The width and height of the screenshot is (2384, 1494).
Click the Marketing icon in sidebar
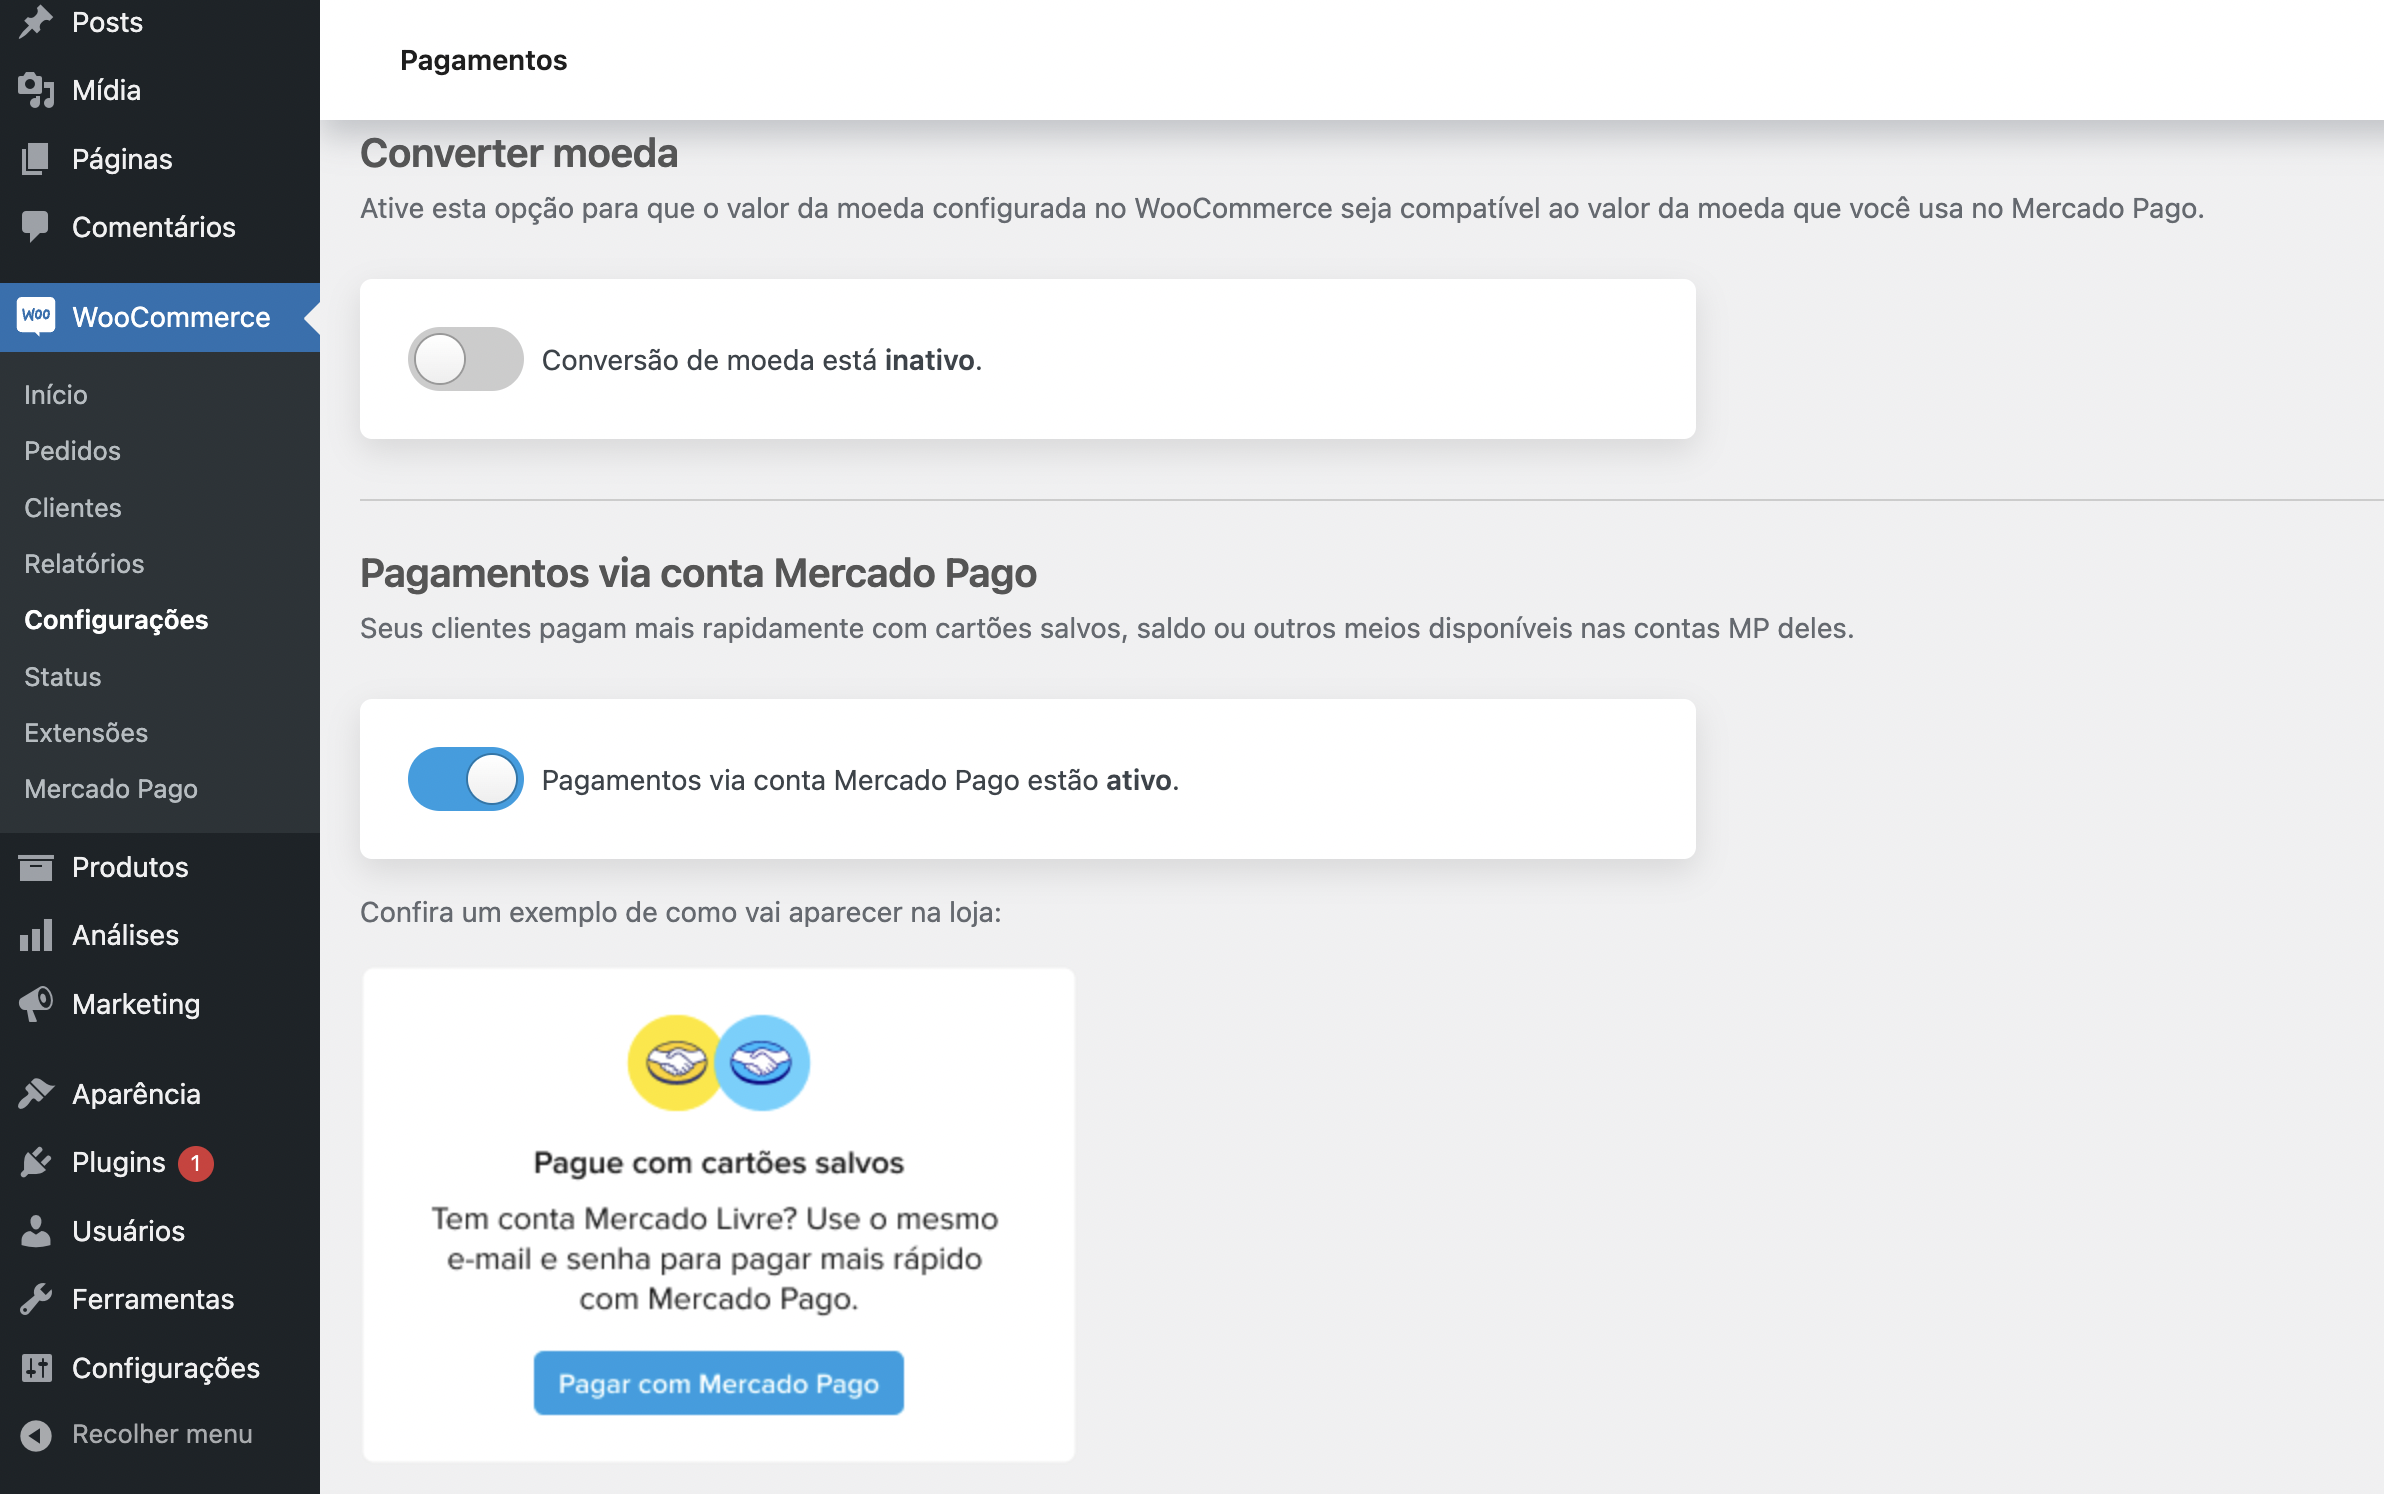coord(34,1002)
